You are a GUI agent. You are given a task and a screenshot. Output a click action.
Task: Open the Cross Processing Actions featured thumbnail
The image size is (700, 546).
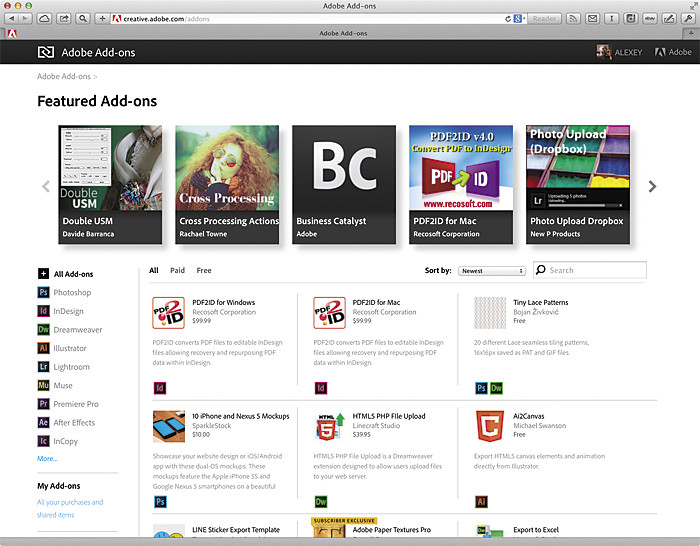227,177
